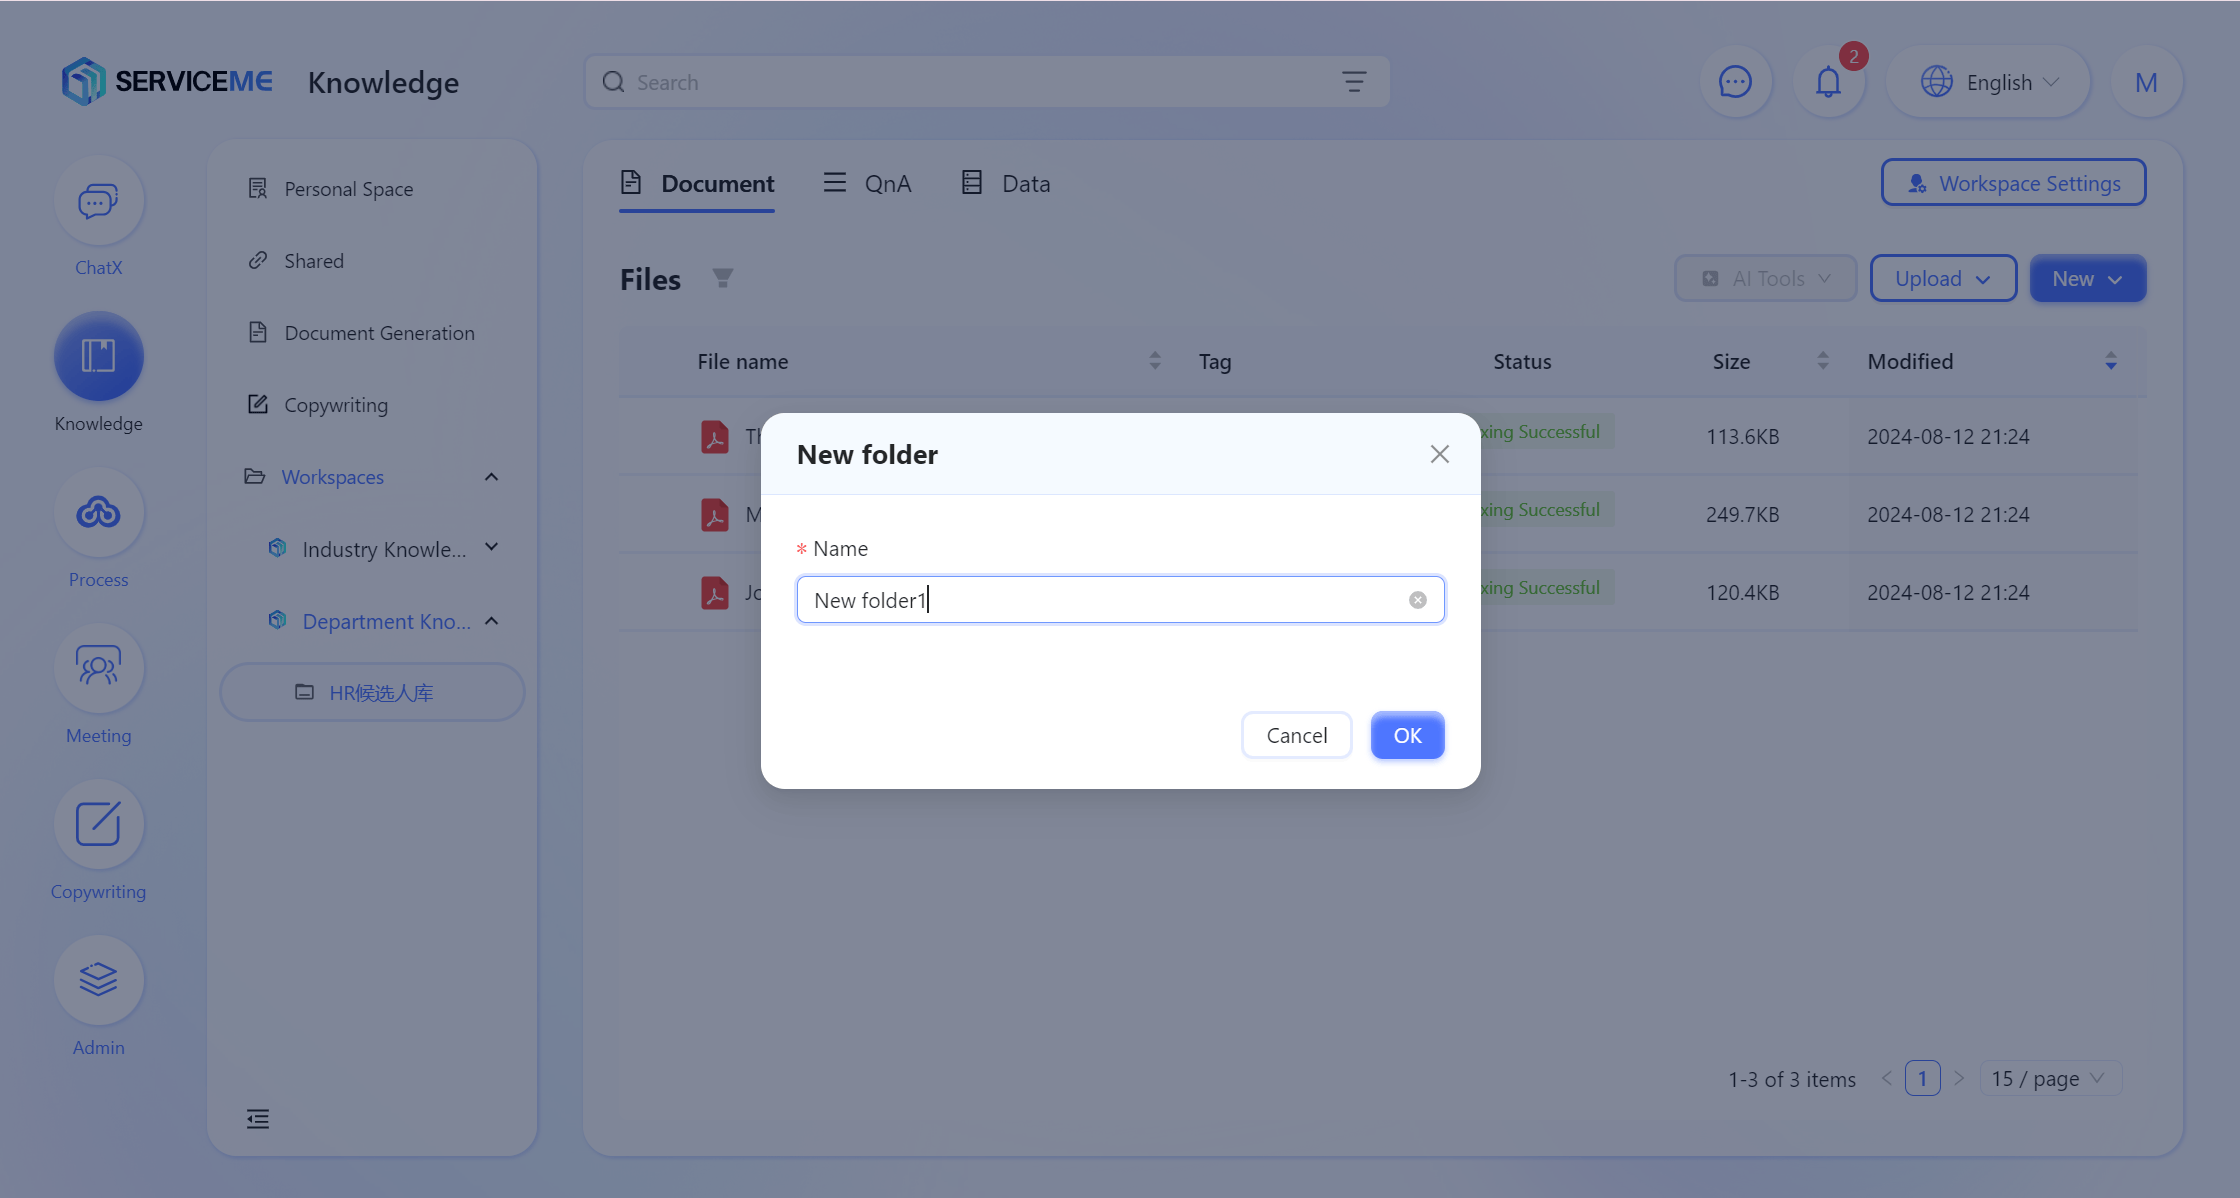This screenshot has height=1198, width=2240.
Task: Open the Meeting module icon
Action: [x=98, y=669]
